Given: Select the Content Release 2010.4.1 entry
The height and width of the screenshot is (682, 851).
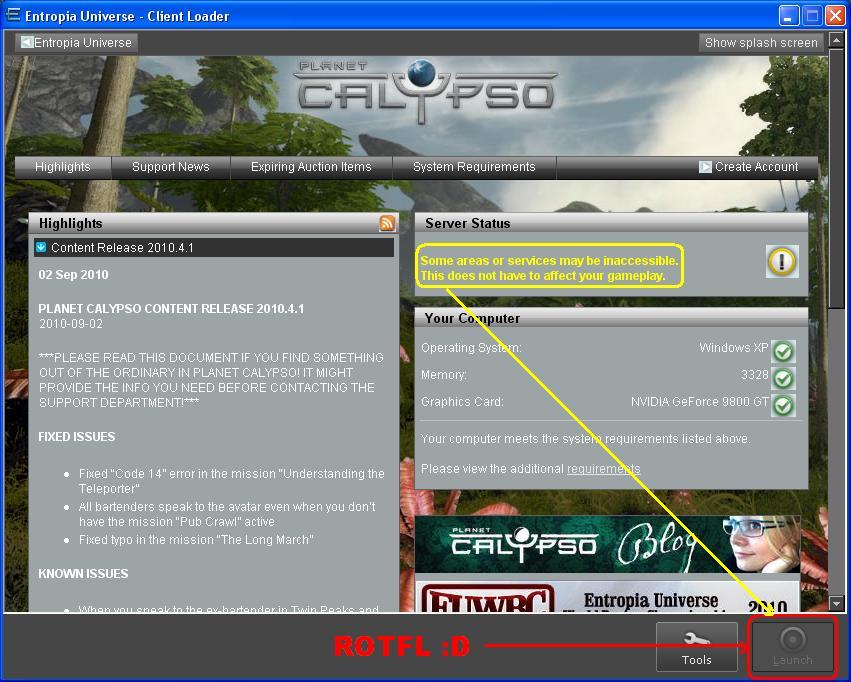Looking at the screenshot, I should point(214,247).
